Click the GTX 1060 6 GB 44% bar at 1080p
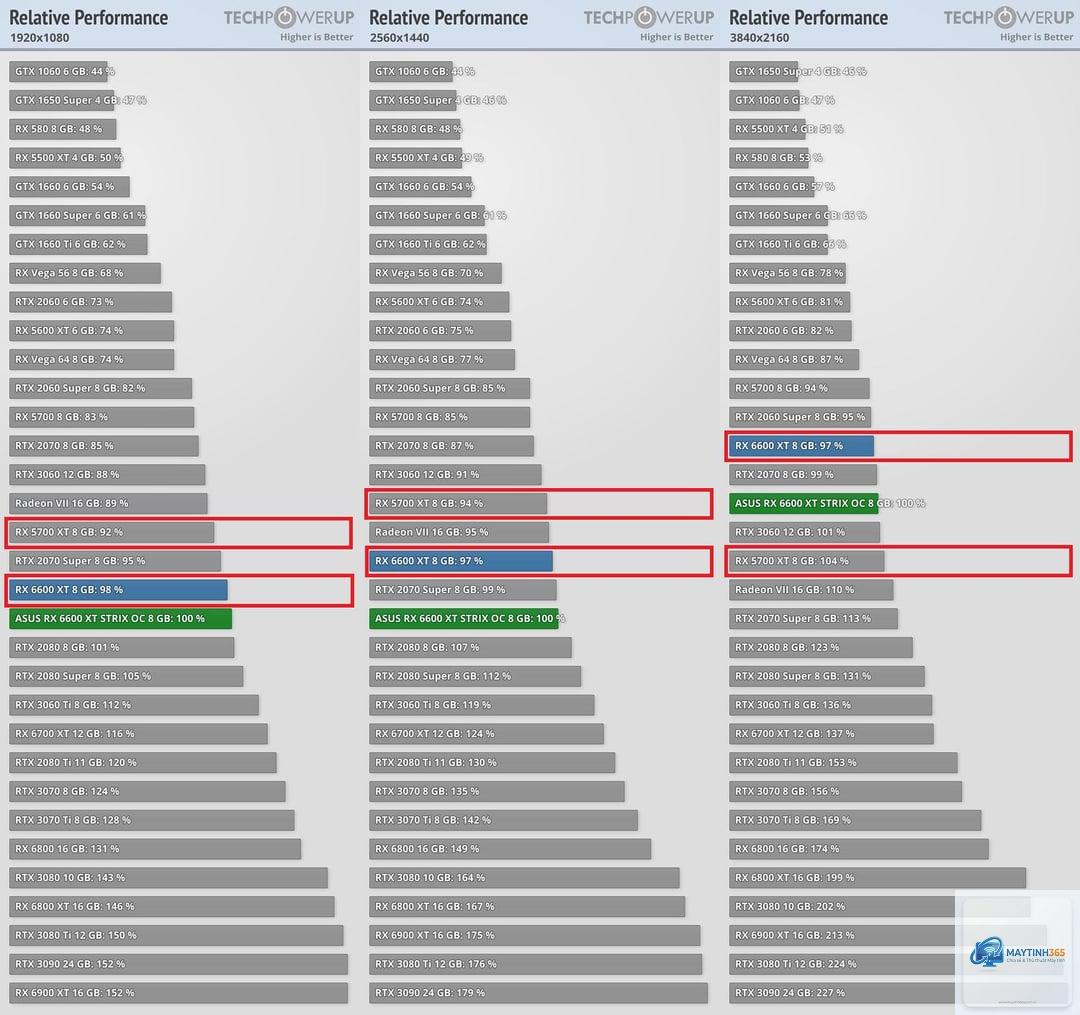Screen dimensions: 1080x1015 (59, 71)
